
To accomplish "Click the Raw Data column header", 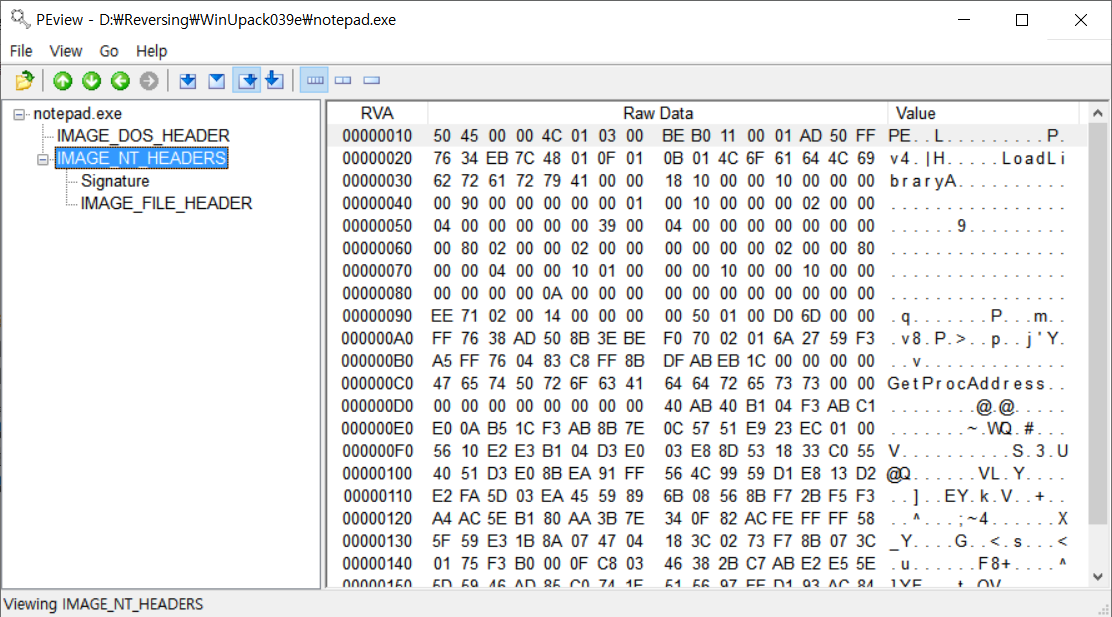I will (658, 113).
